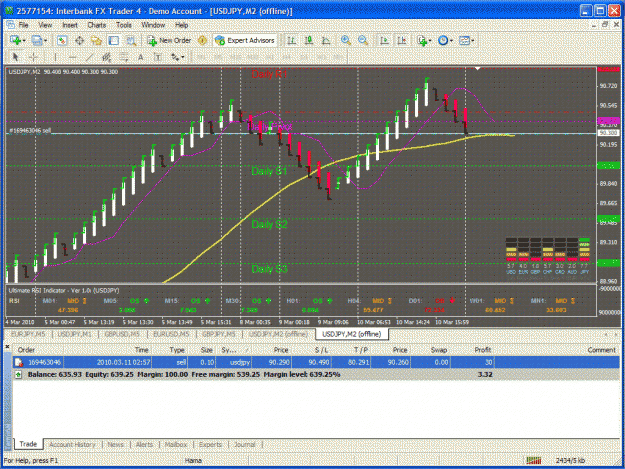This screenshot has width=625, height=469.
Task: Open the Window menu
Action: coord(153,25)
